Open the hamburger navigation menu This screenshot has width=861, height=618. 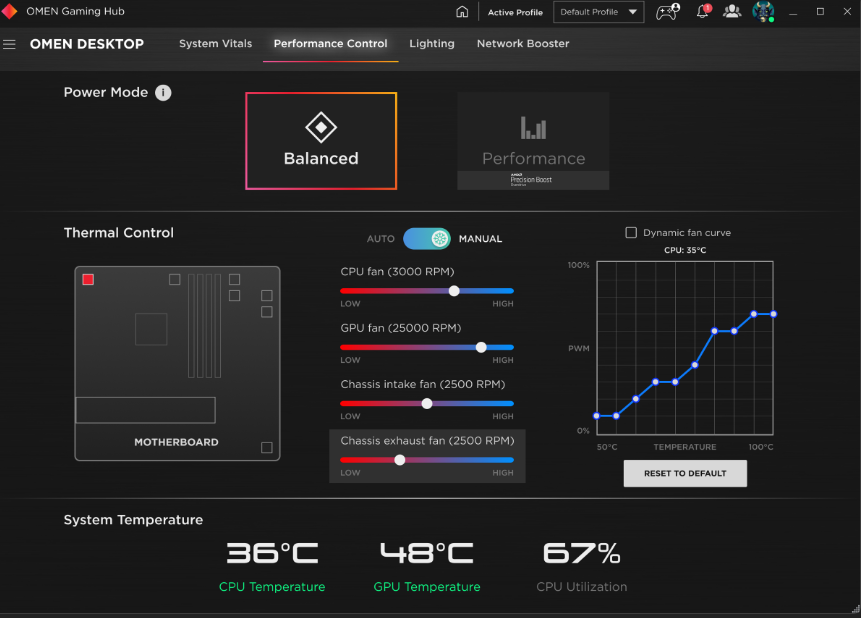[9, 44]
